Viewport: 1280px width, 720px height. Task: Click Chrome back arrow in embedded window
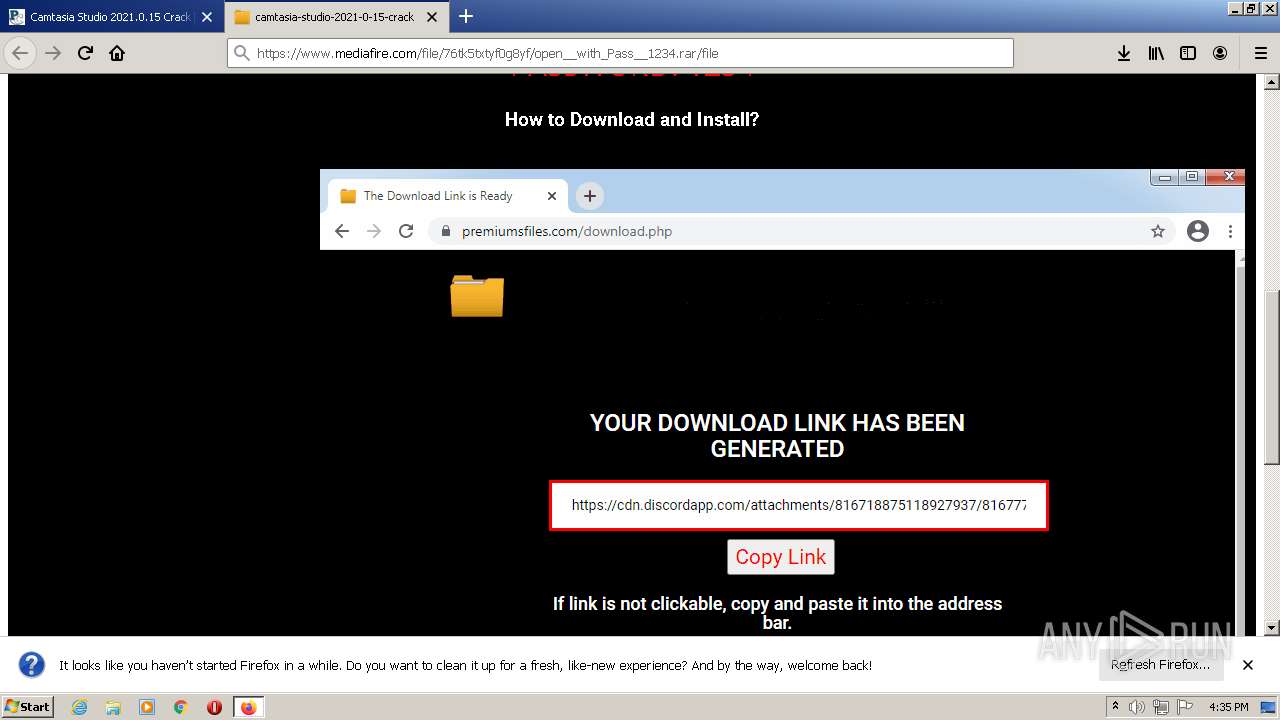(x=342, y=231)
